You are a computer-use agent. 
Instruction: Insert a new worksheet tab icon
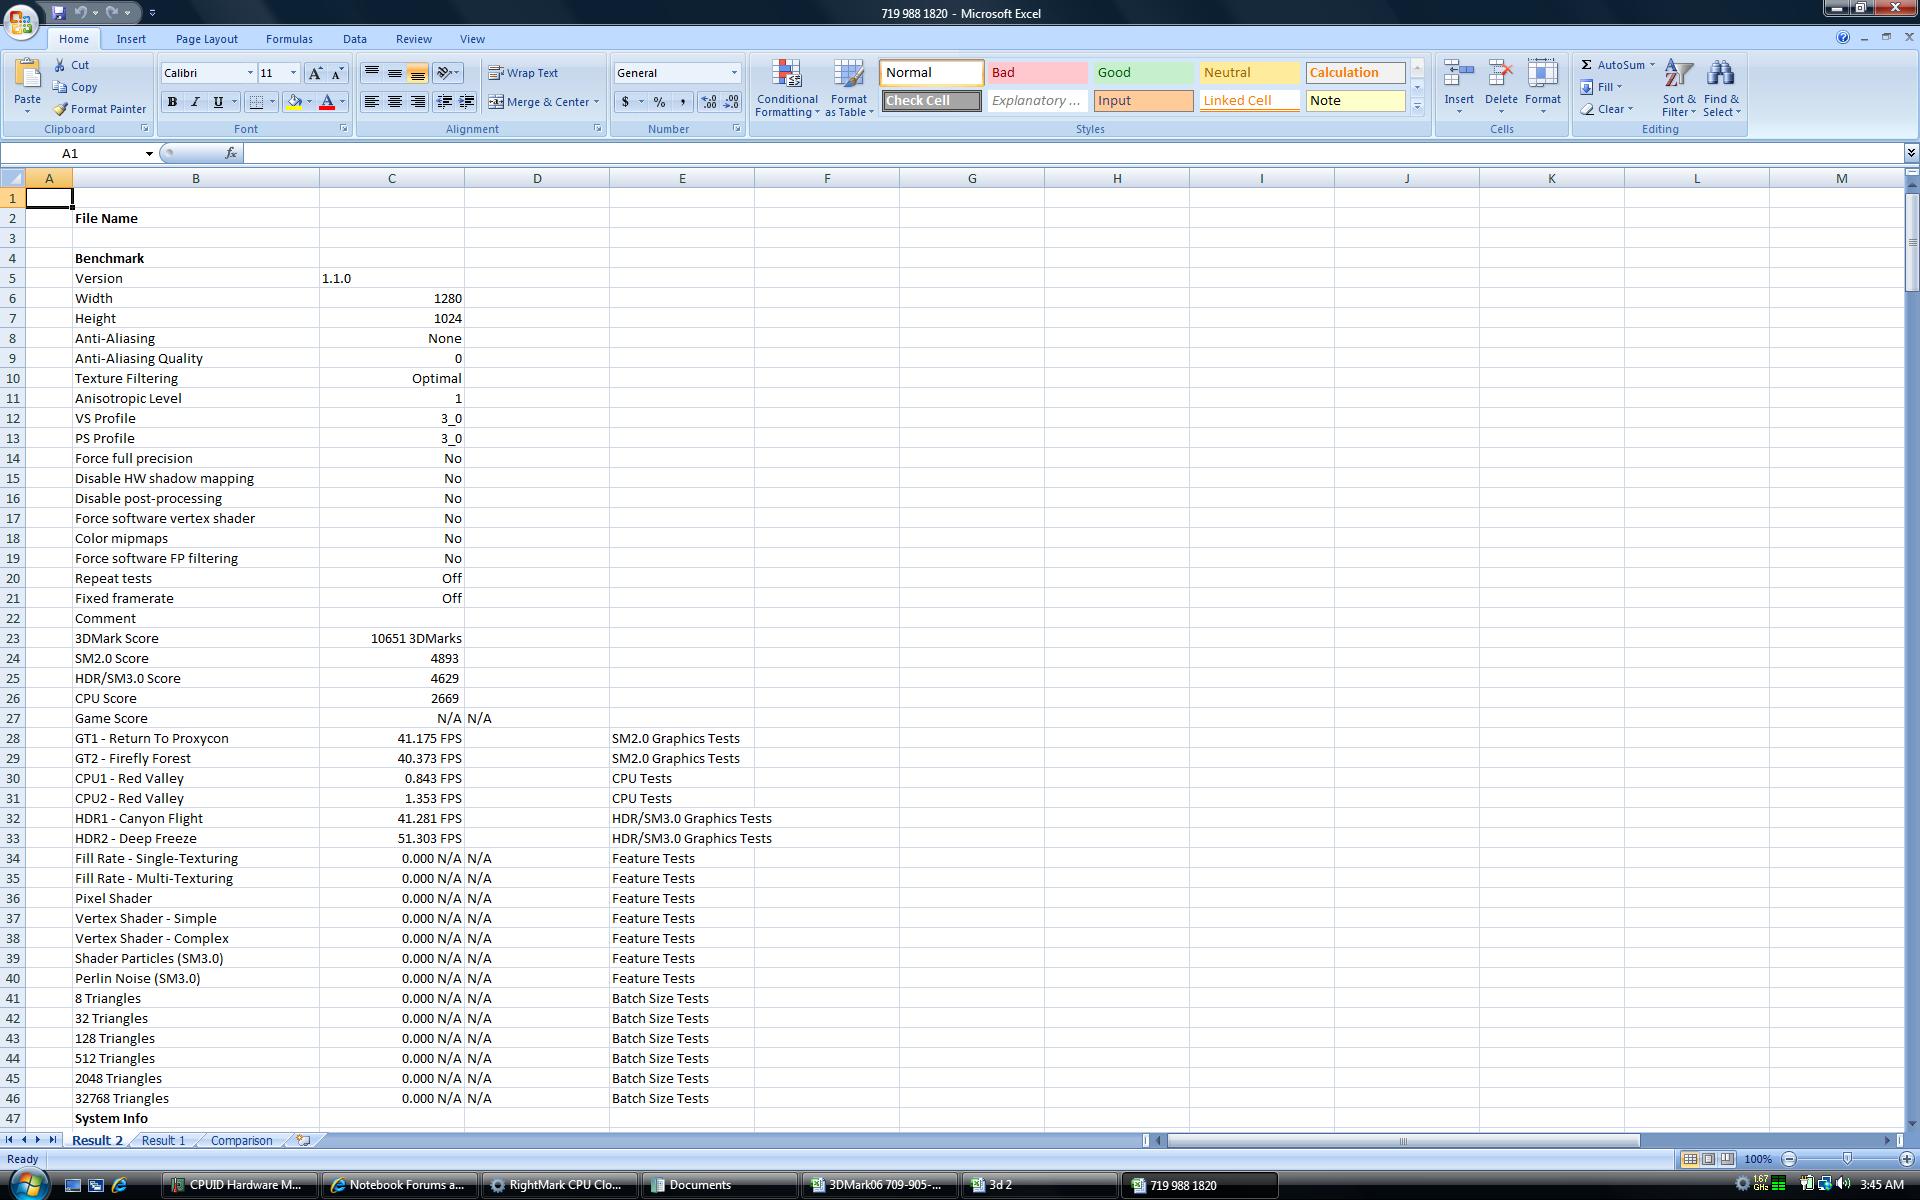(304, 1140)
